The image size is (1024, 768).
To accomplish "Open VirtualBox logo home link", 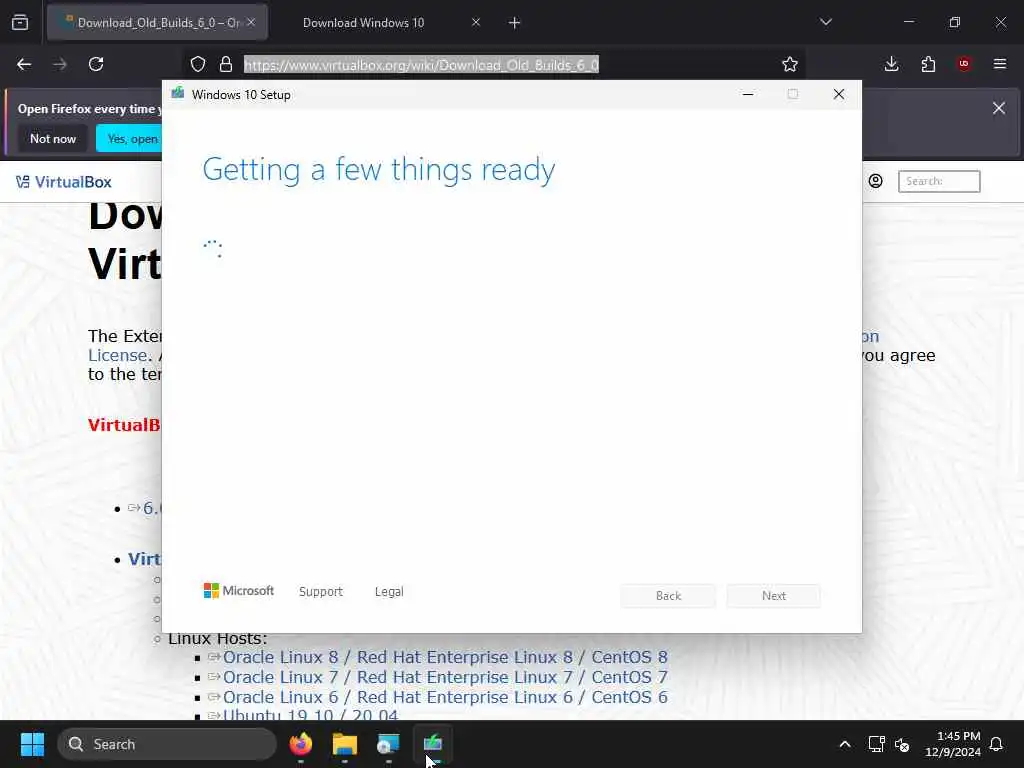I will [x=64, y=182].
